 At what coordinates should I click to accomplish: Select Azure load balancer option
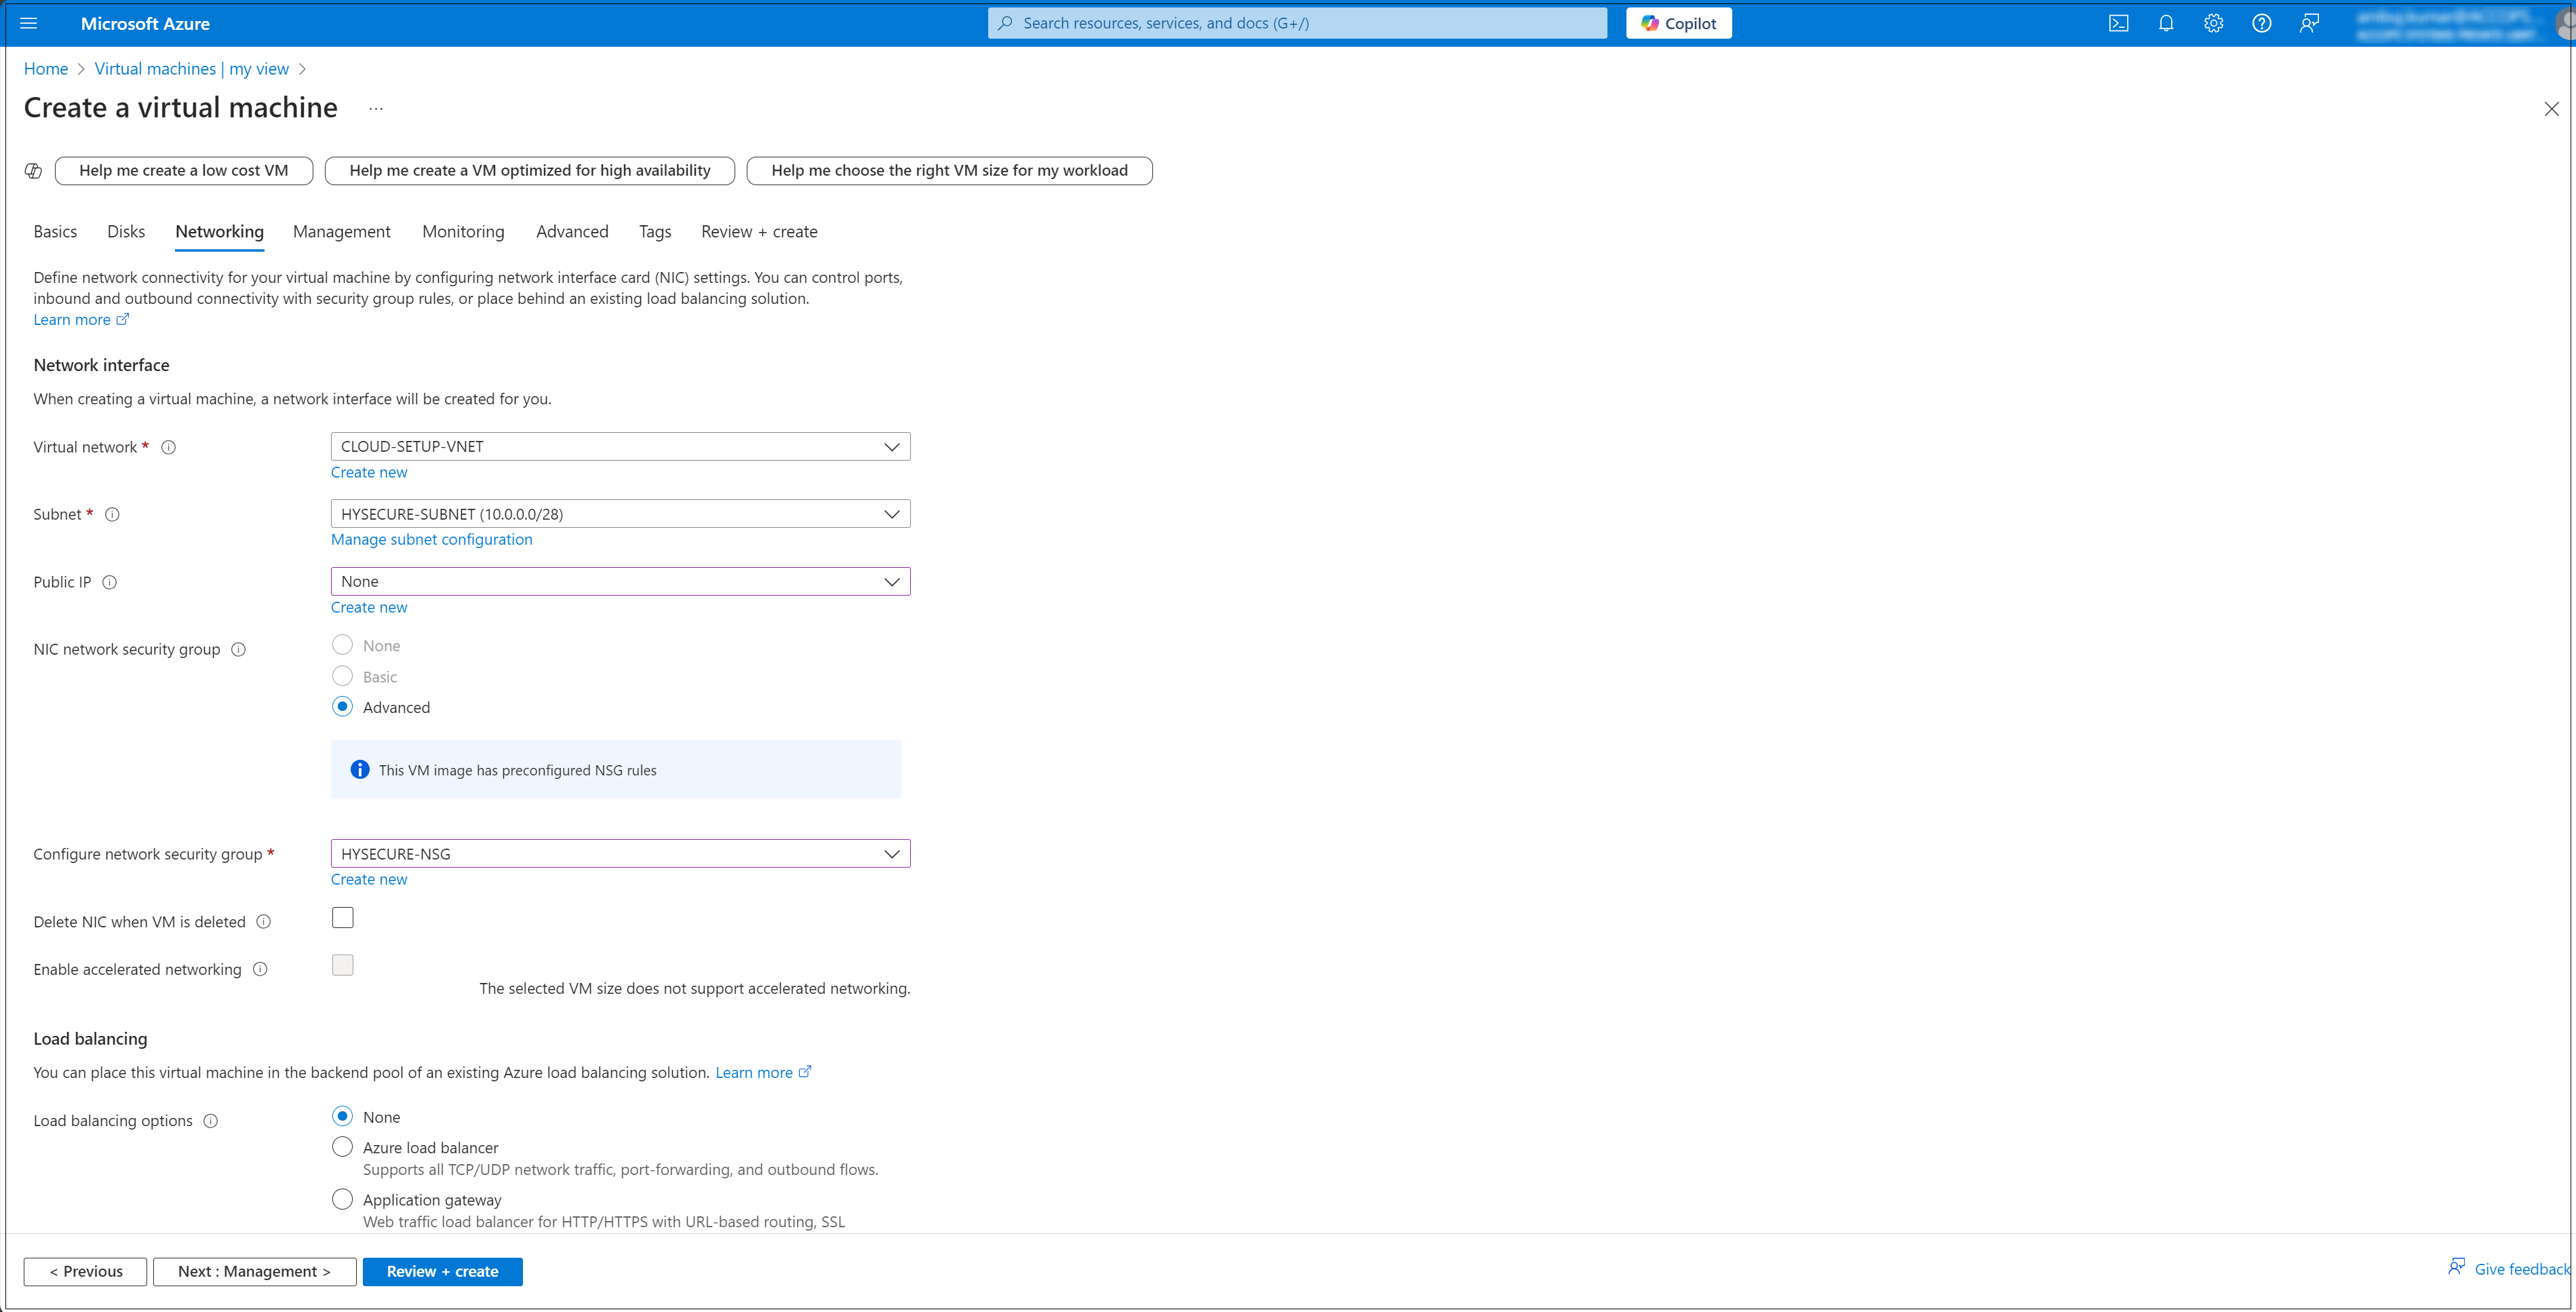pyautogui.click(x=343, y=1147)
